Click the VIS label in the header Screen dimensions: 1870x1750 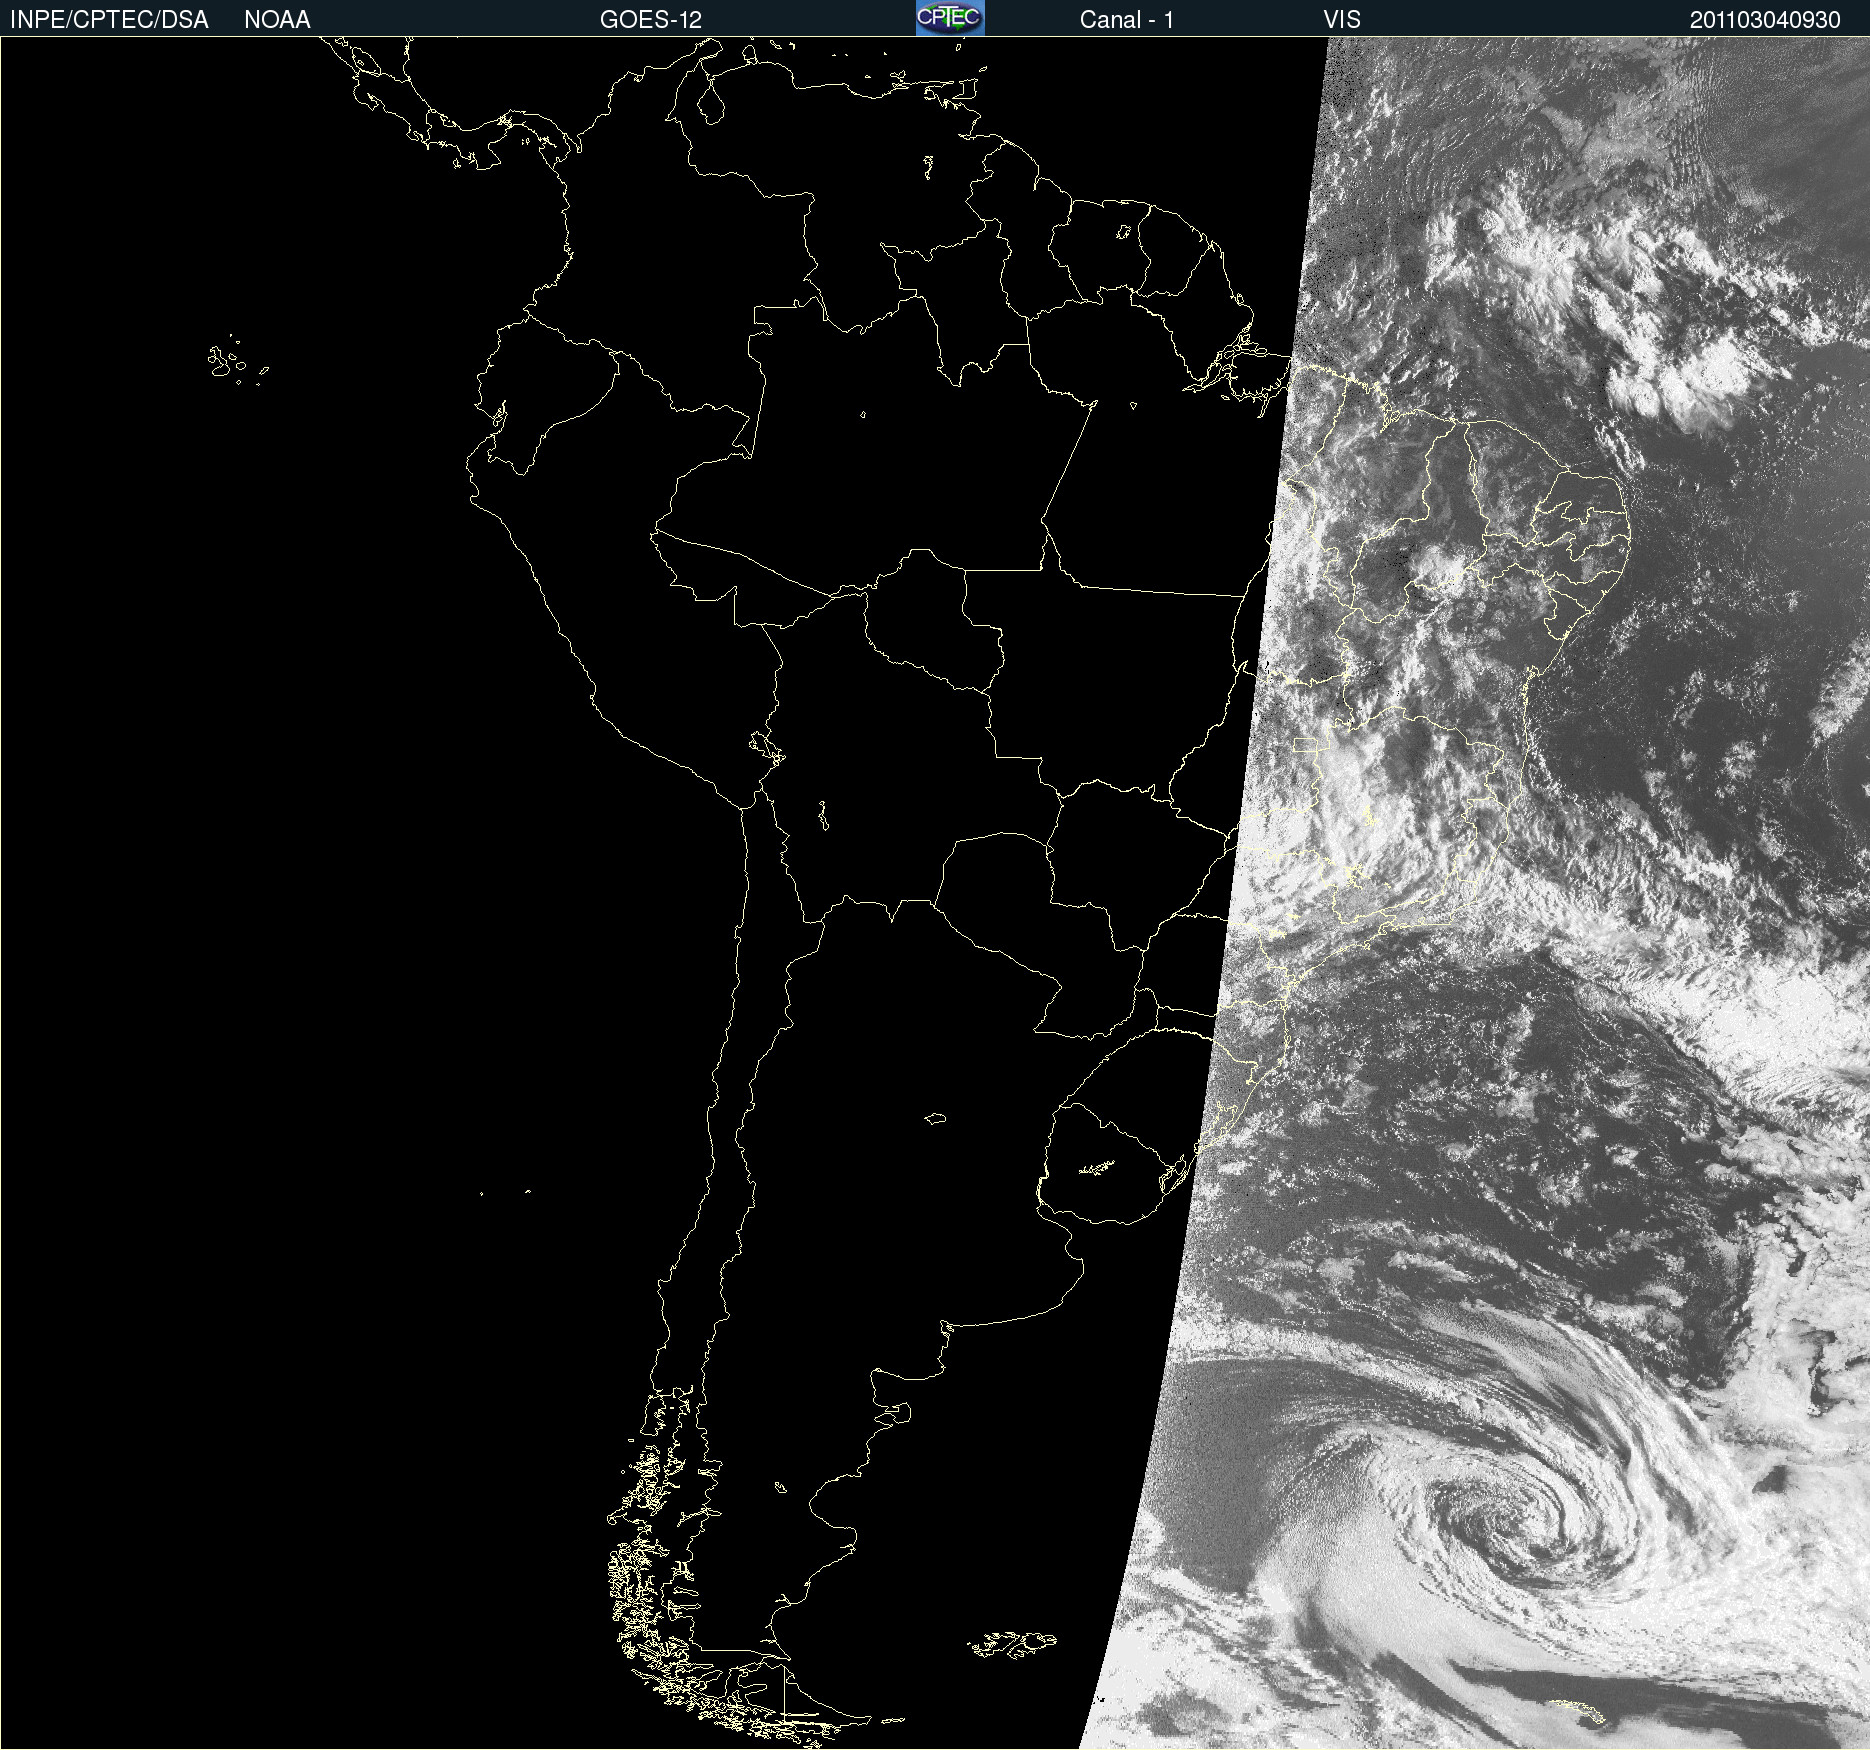(x=1342, y=20)
